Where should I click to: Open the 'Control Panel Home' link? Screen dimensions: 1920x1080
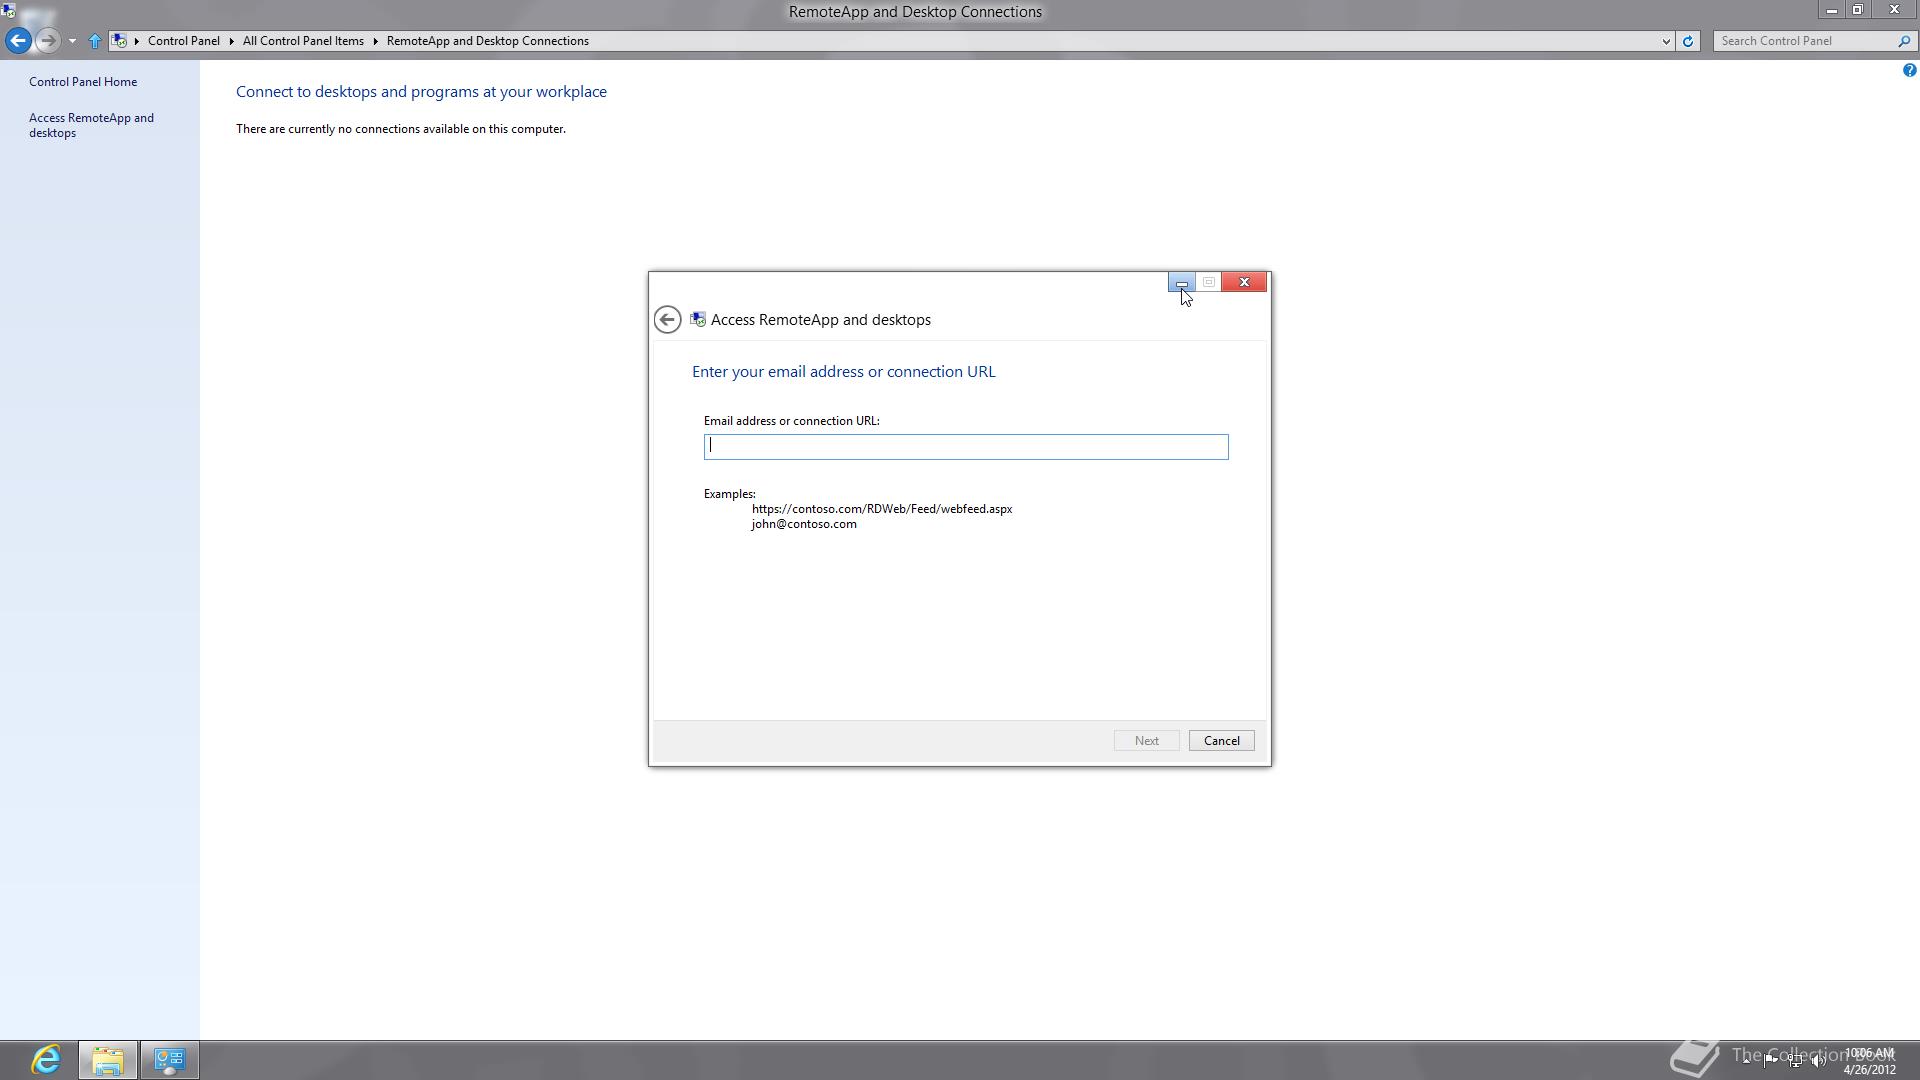pos(83,82)
